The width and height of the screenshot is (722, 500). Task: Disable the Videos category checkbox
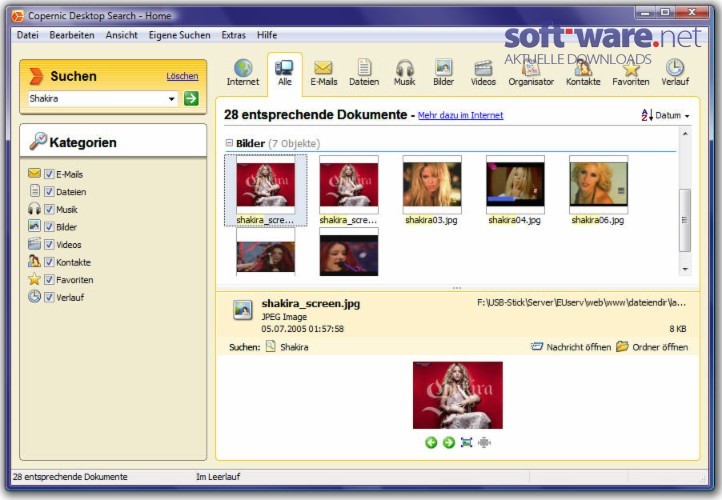pos(49,244)
